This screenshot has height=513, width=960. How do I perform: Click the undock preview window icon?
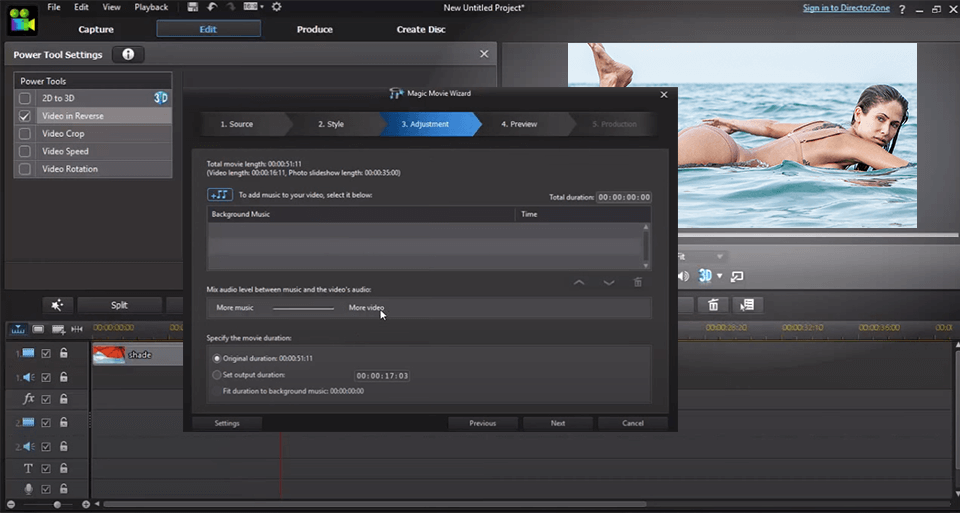[x=737, y=276]
